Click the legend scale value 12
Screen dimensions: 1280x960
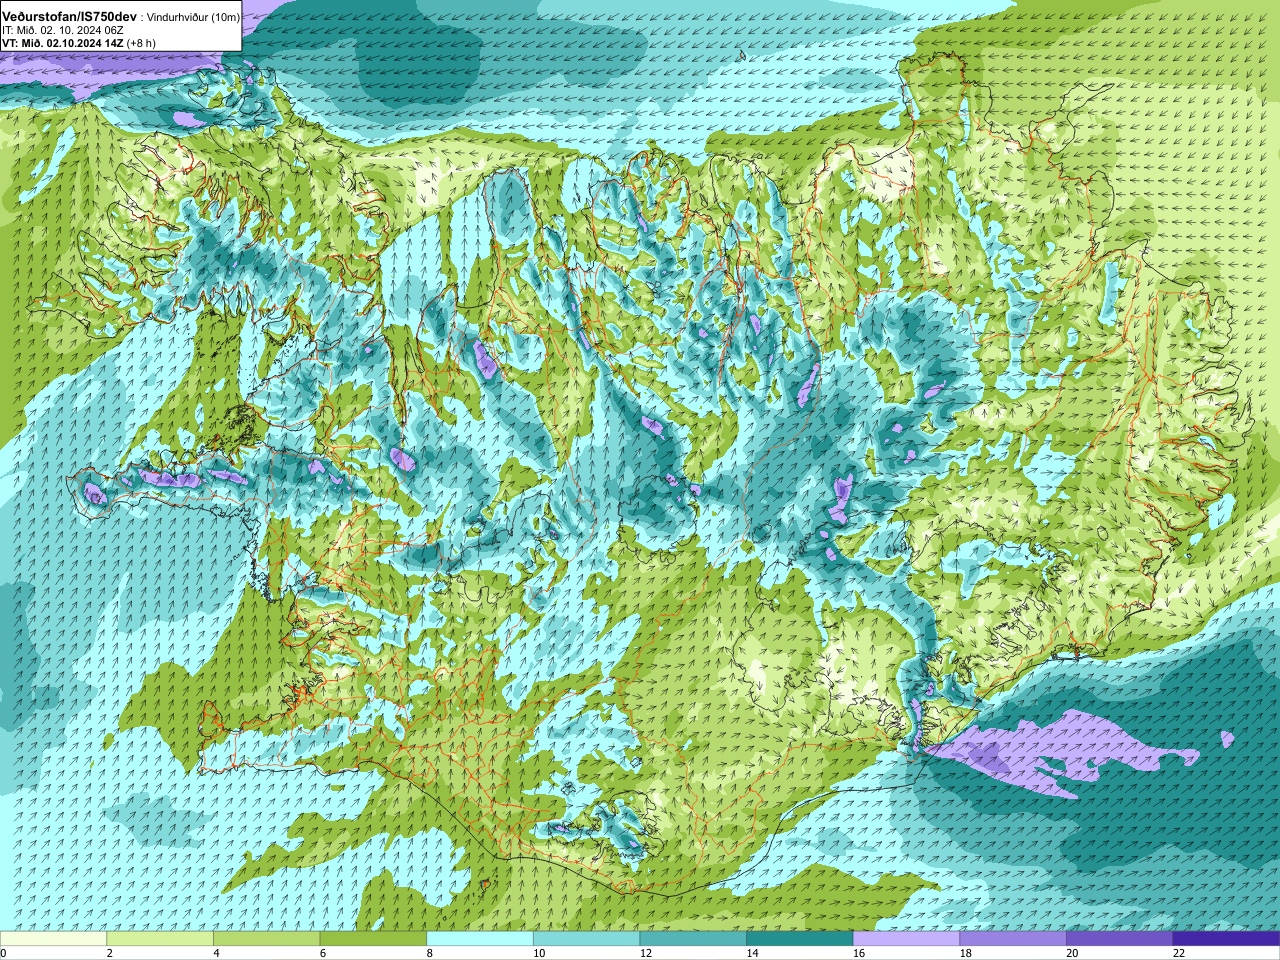coord(646,954)
